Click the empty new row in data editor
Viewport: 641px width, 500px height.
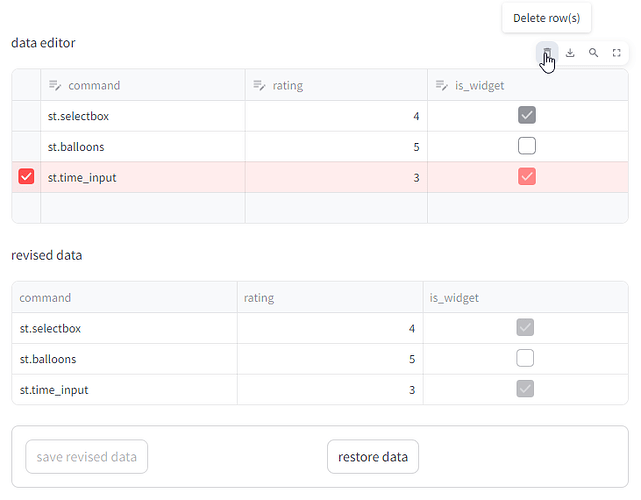tap(143, 208)
